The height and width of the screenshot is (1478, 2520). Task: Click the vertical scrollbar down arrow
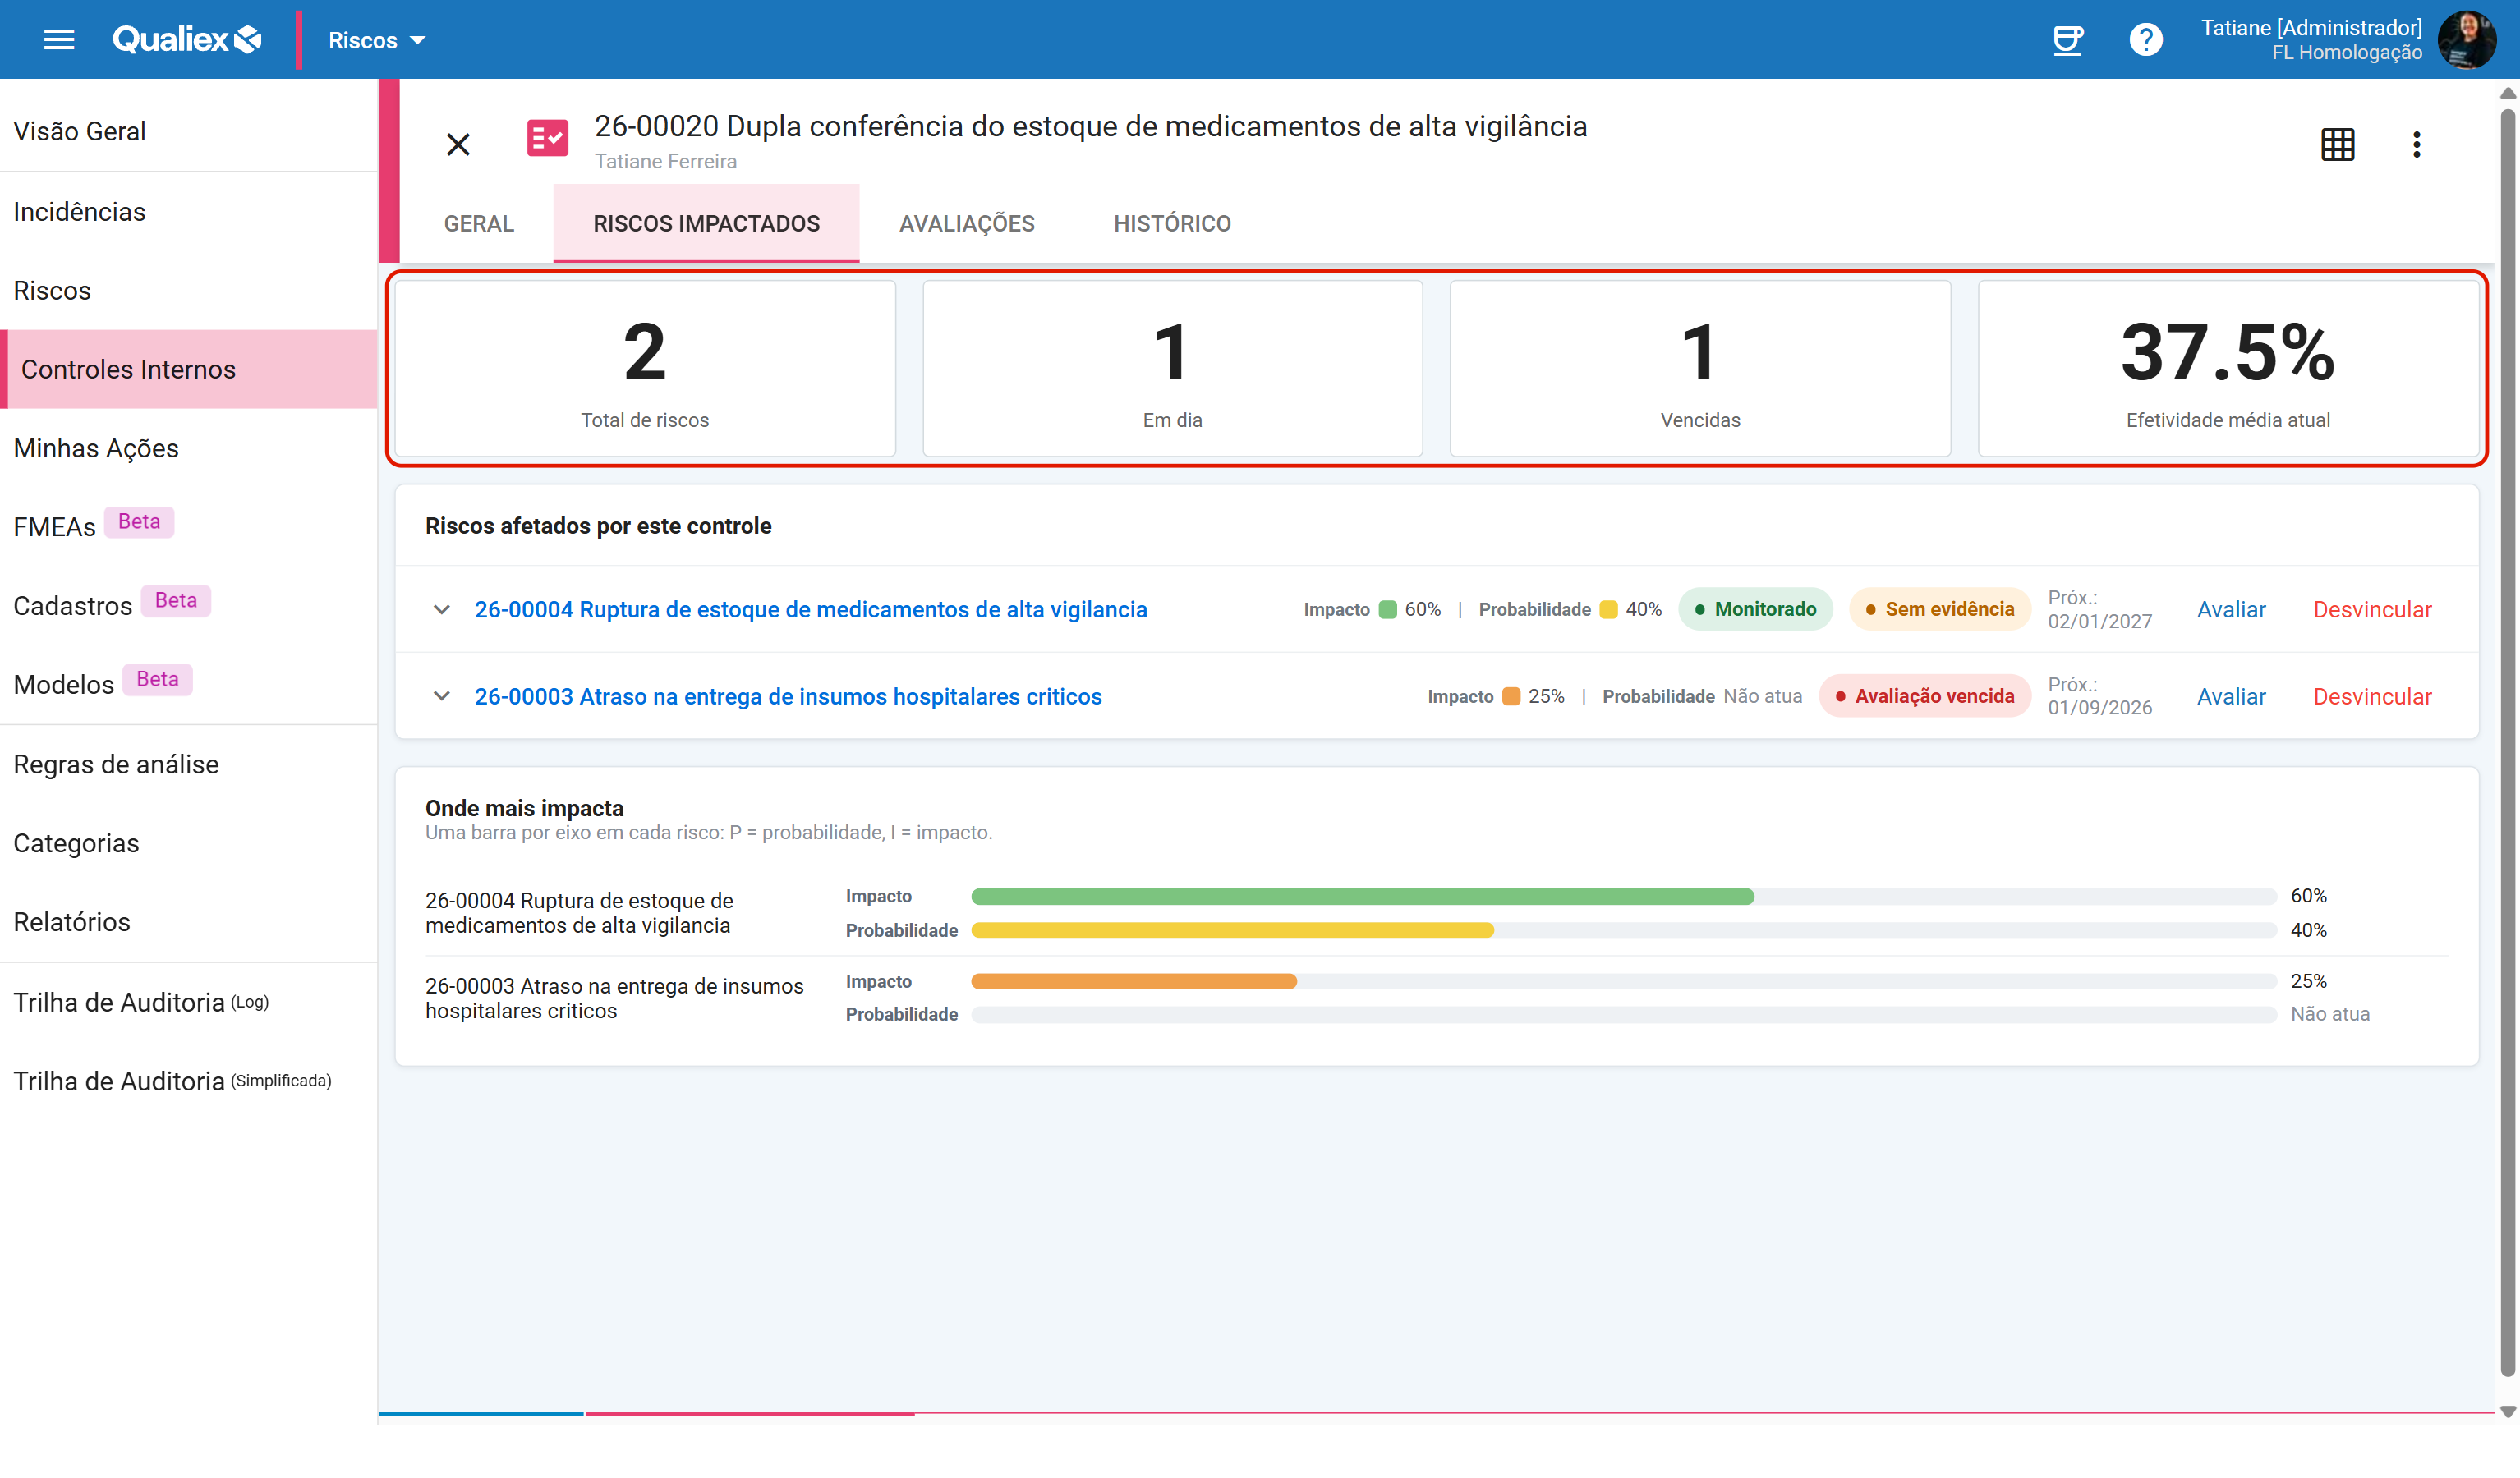tap(2507, 1411)
